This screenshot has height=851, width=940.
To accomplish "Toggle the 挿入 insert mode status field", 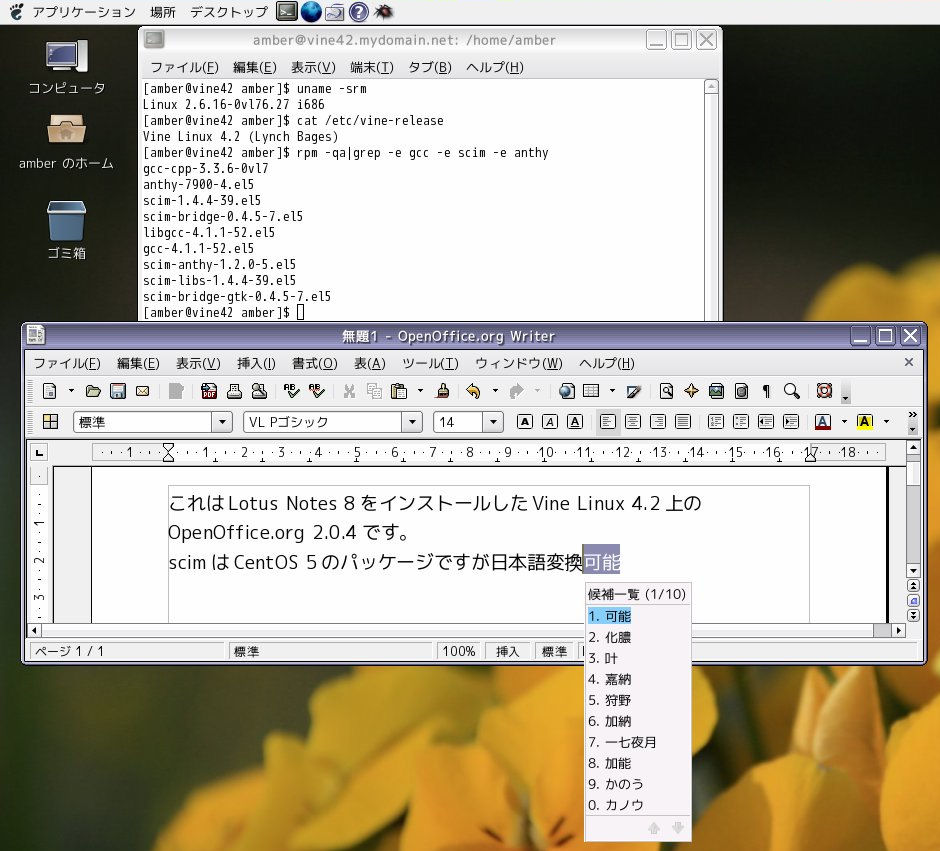I will tap(507, 651).
